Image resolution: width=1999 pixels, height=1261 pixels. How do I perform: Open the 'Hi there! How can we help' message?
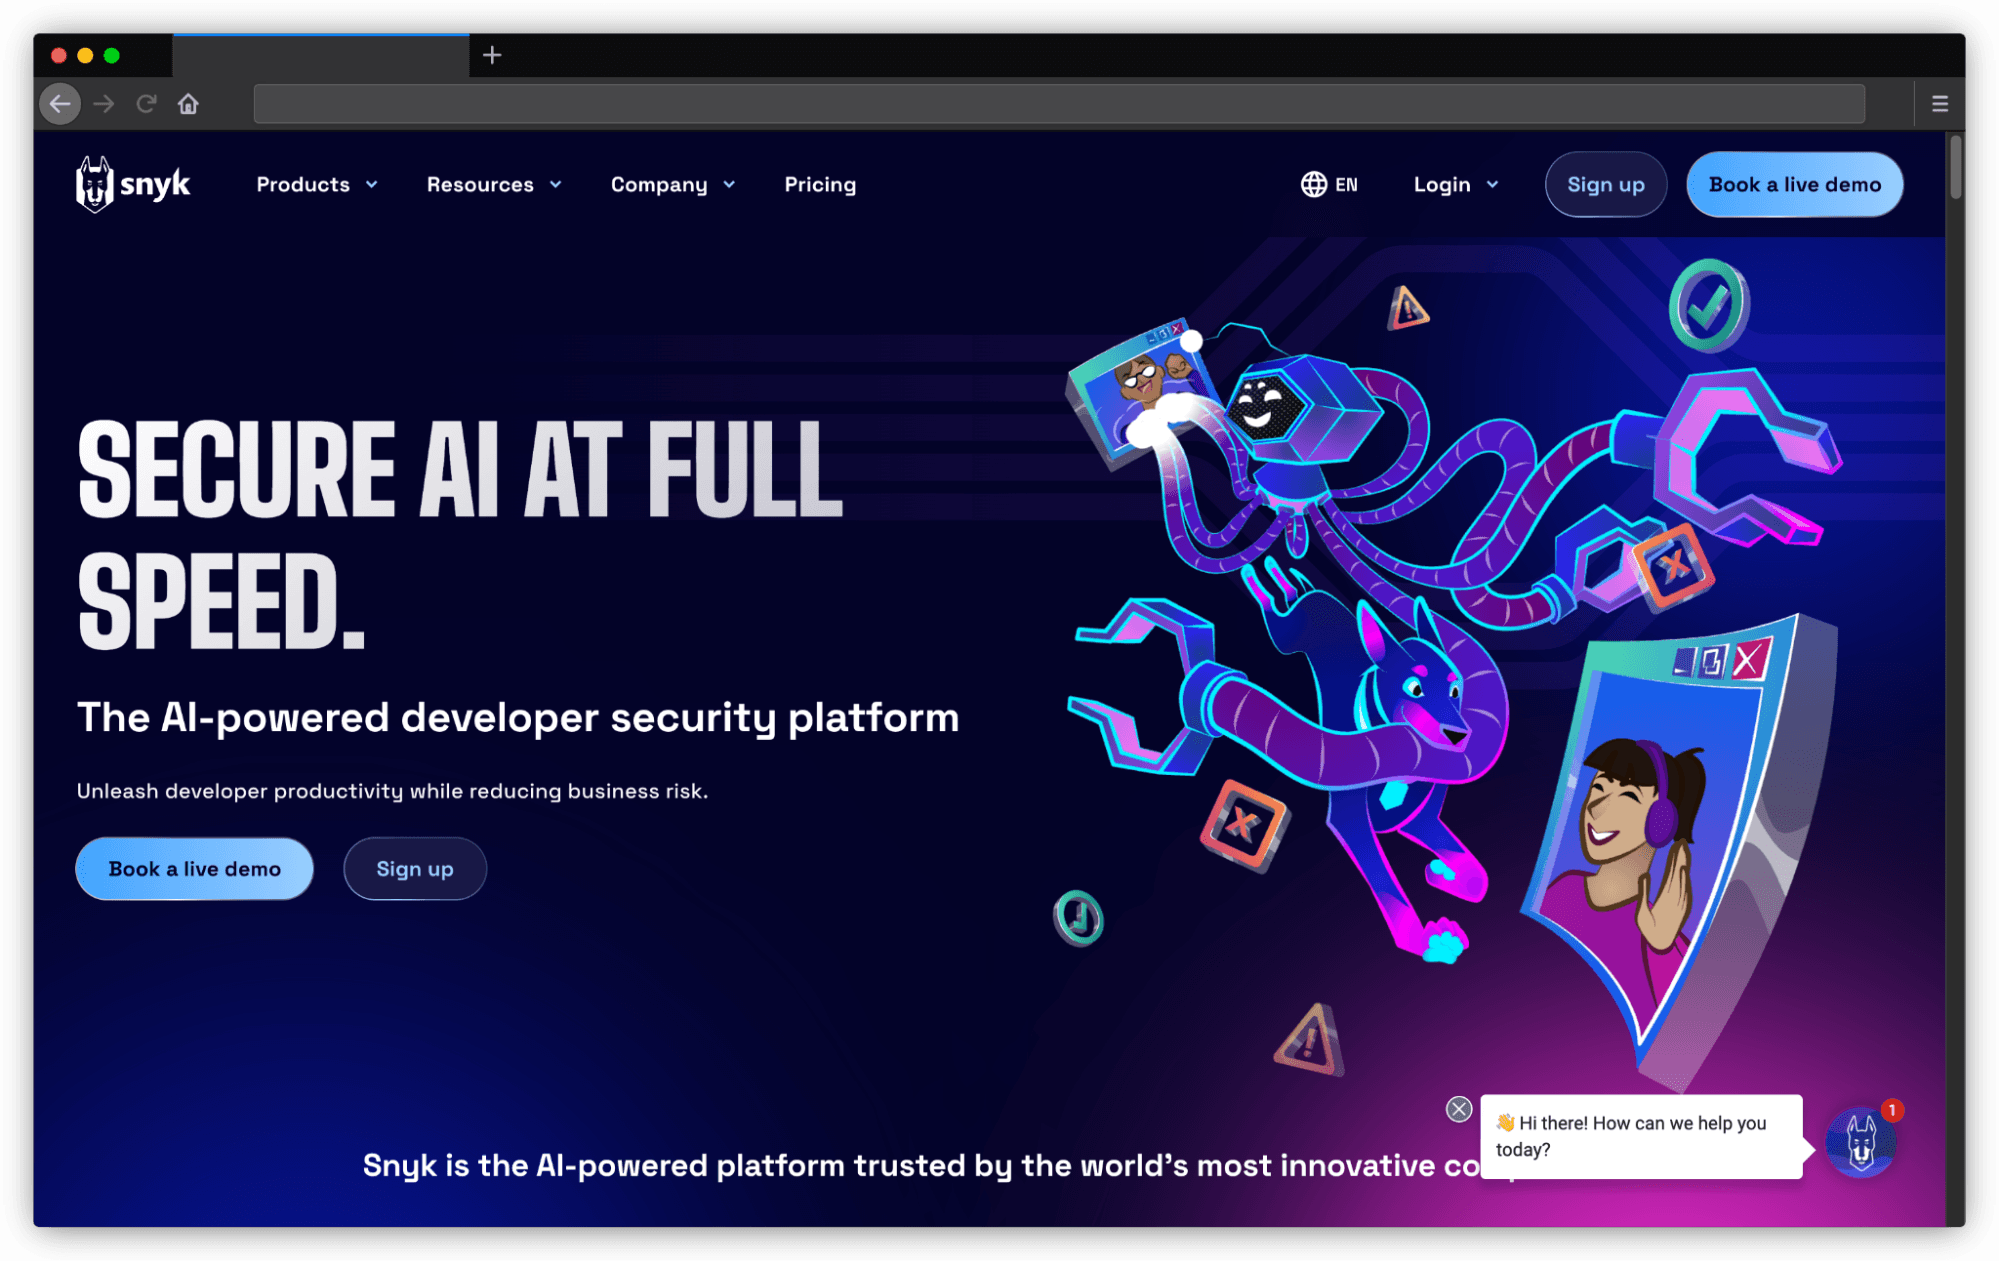[x=1641, y=1136]
